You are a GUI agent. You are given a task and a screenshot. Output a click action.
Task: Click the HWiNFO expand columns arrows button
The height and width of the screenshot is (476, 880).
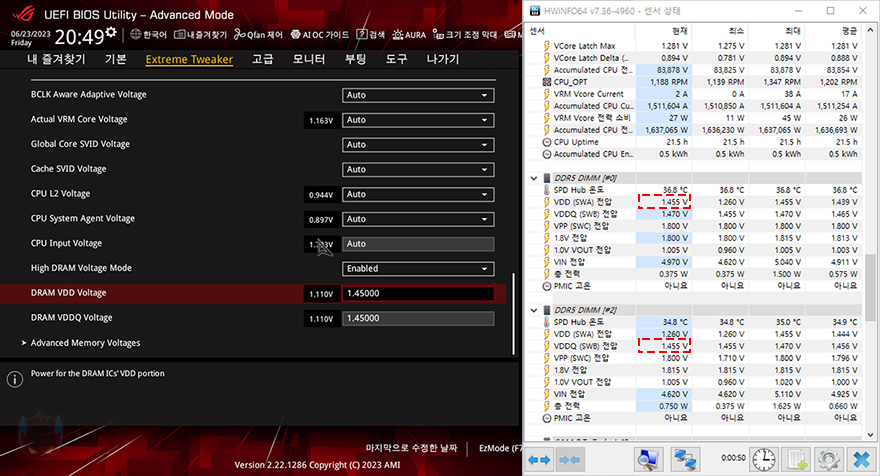click(539, 460)
